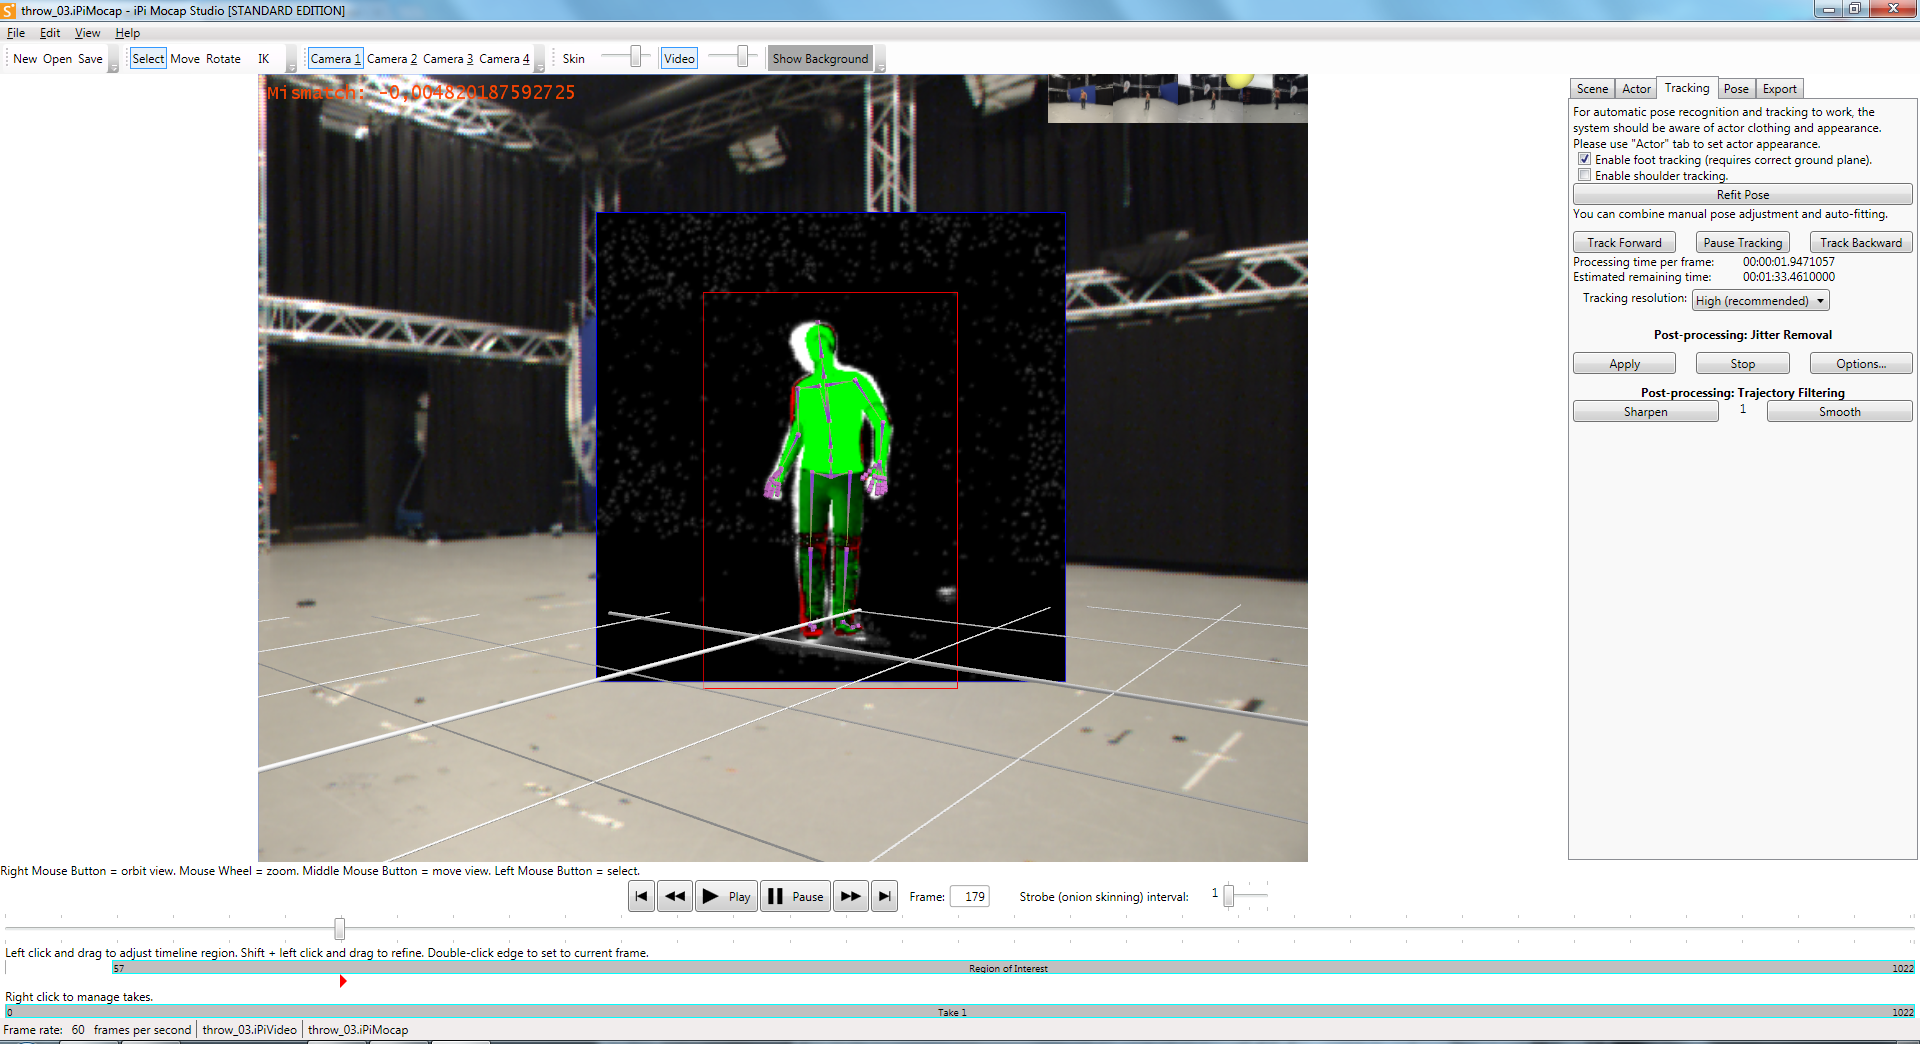Click Track Backward button
The width and height of the screenshot is (1920, 1044).
(1861, 243)
